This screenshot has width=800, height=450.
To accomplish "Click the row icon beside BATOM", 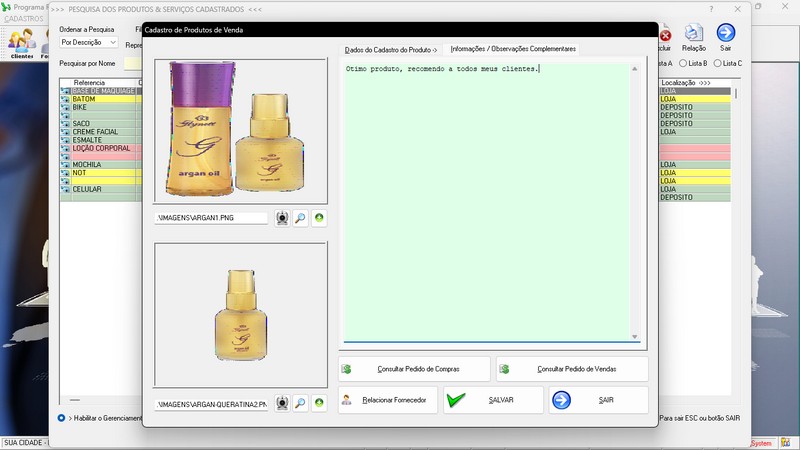I will [65, 99].
